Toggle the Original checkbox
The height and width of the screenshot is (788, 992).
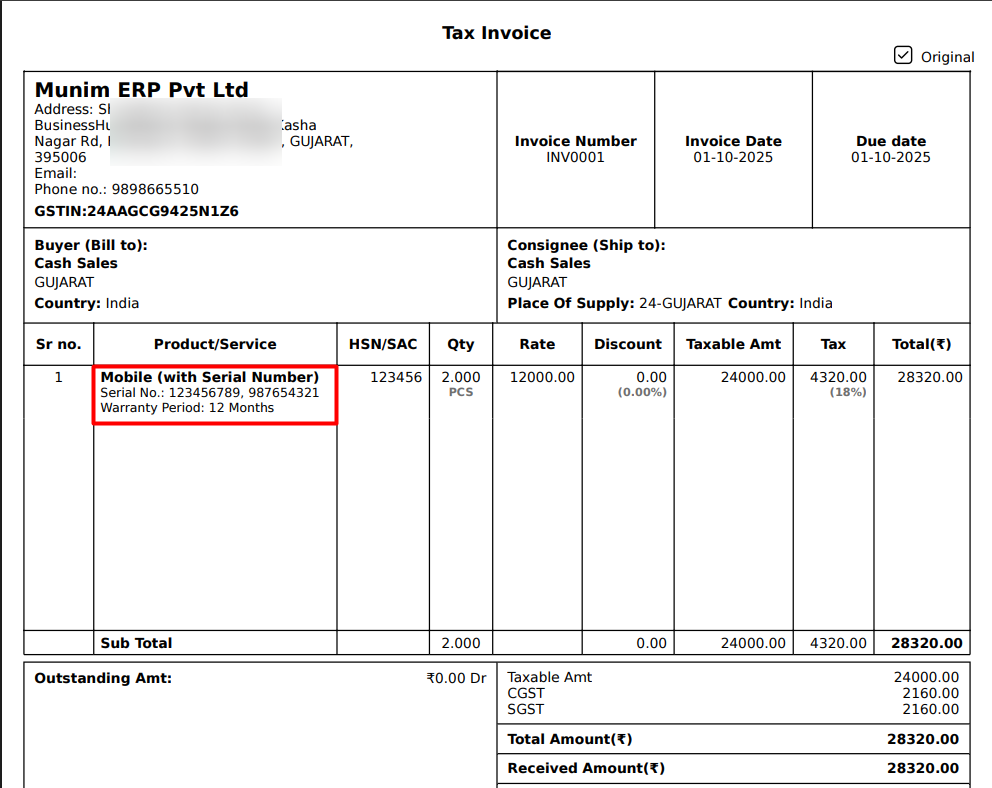pos(903,55)
